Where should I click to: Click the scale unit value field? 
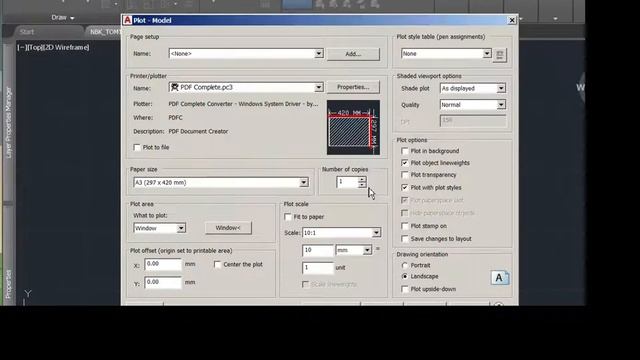pyautogui.click(x=318, y=268)
